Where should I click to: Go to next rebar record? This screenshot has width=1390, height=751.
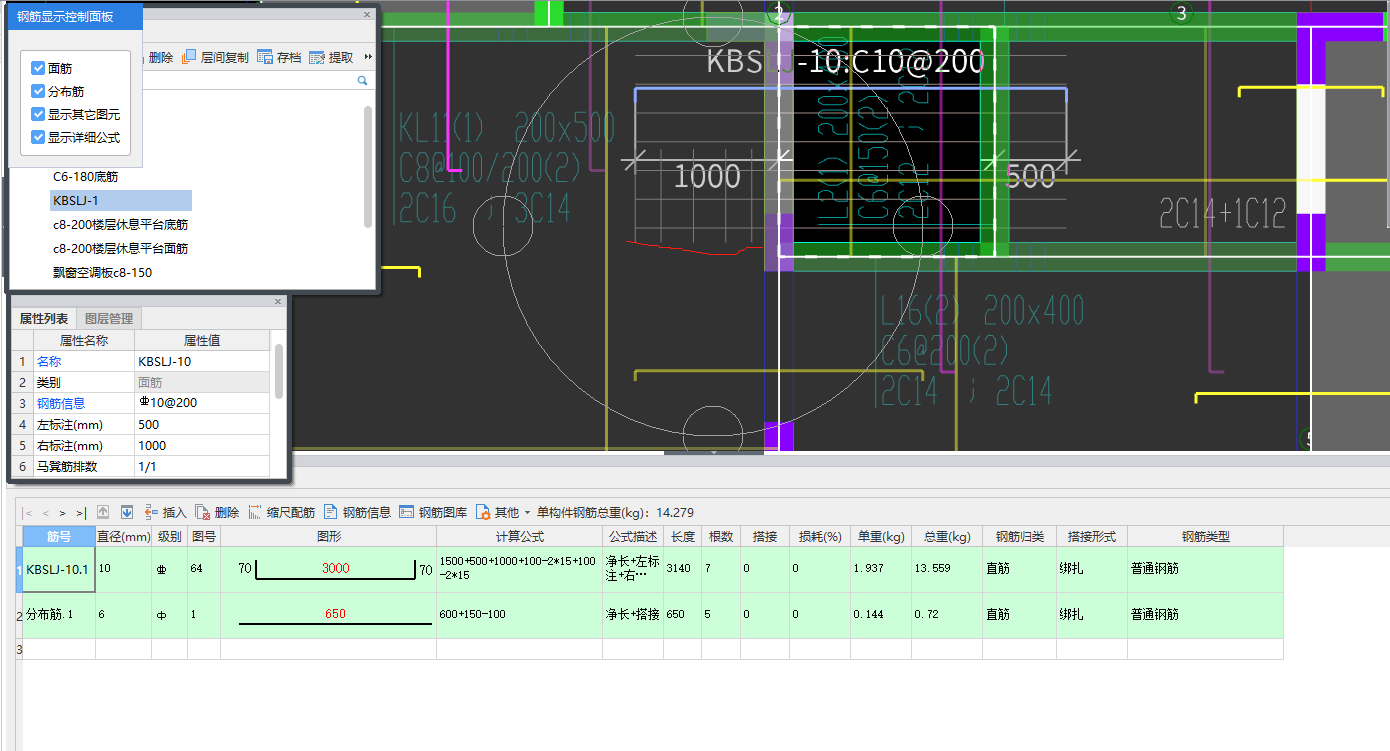tap(62, 512)
